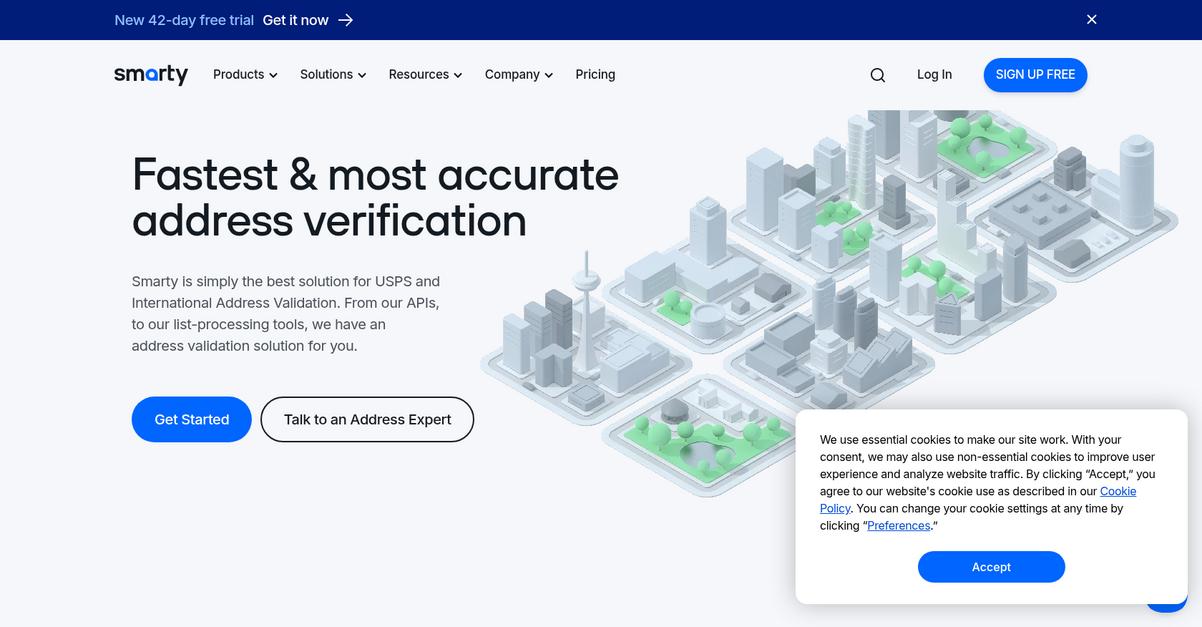Expand the Products menu
Image resolution: width=1202 pixels, height=627 pixels.
point(245,75)
